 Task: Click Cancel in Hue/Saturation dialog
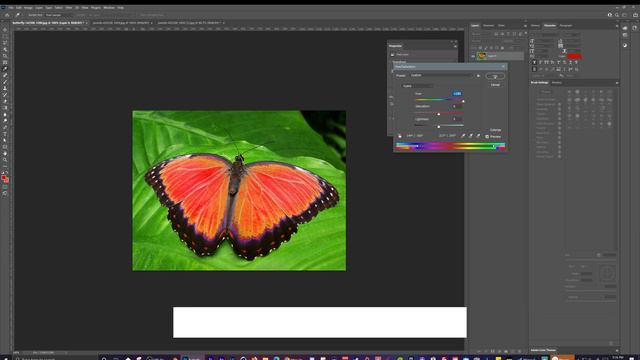(x=495, y=85)
